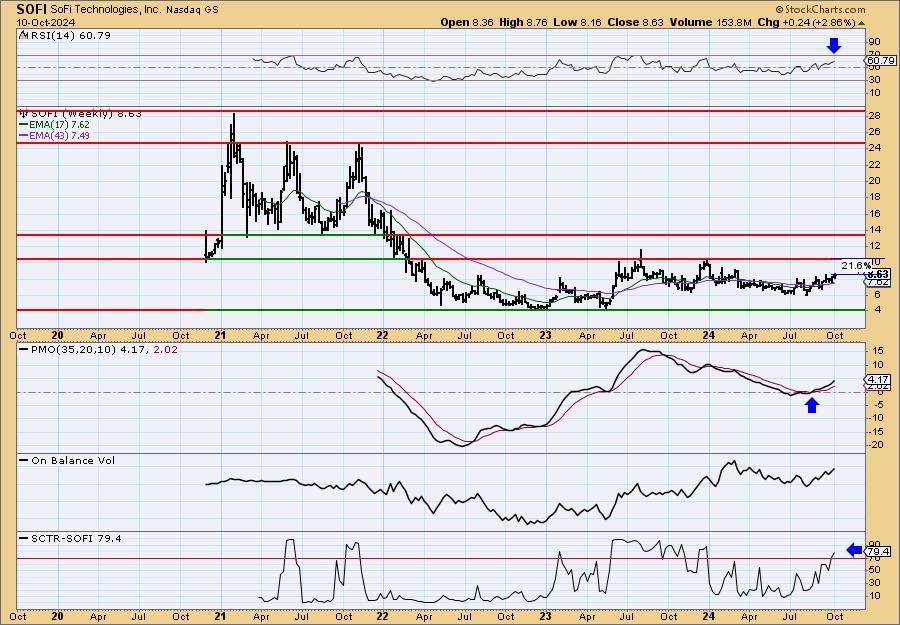The image size is (900, 625).
Task: Click the EMA(43) 7.49 legend entry
Action: point(61,135)
